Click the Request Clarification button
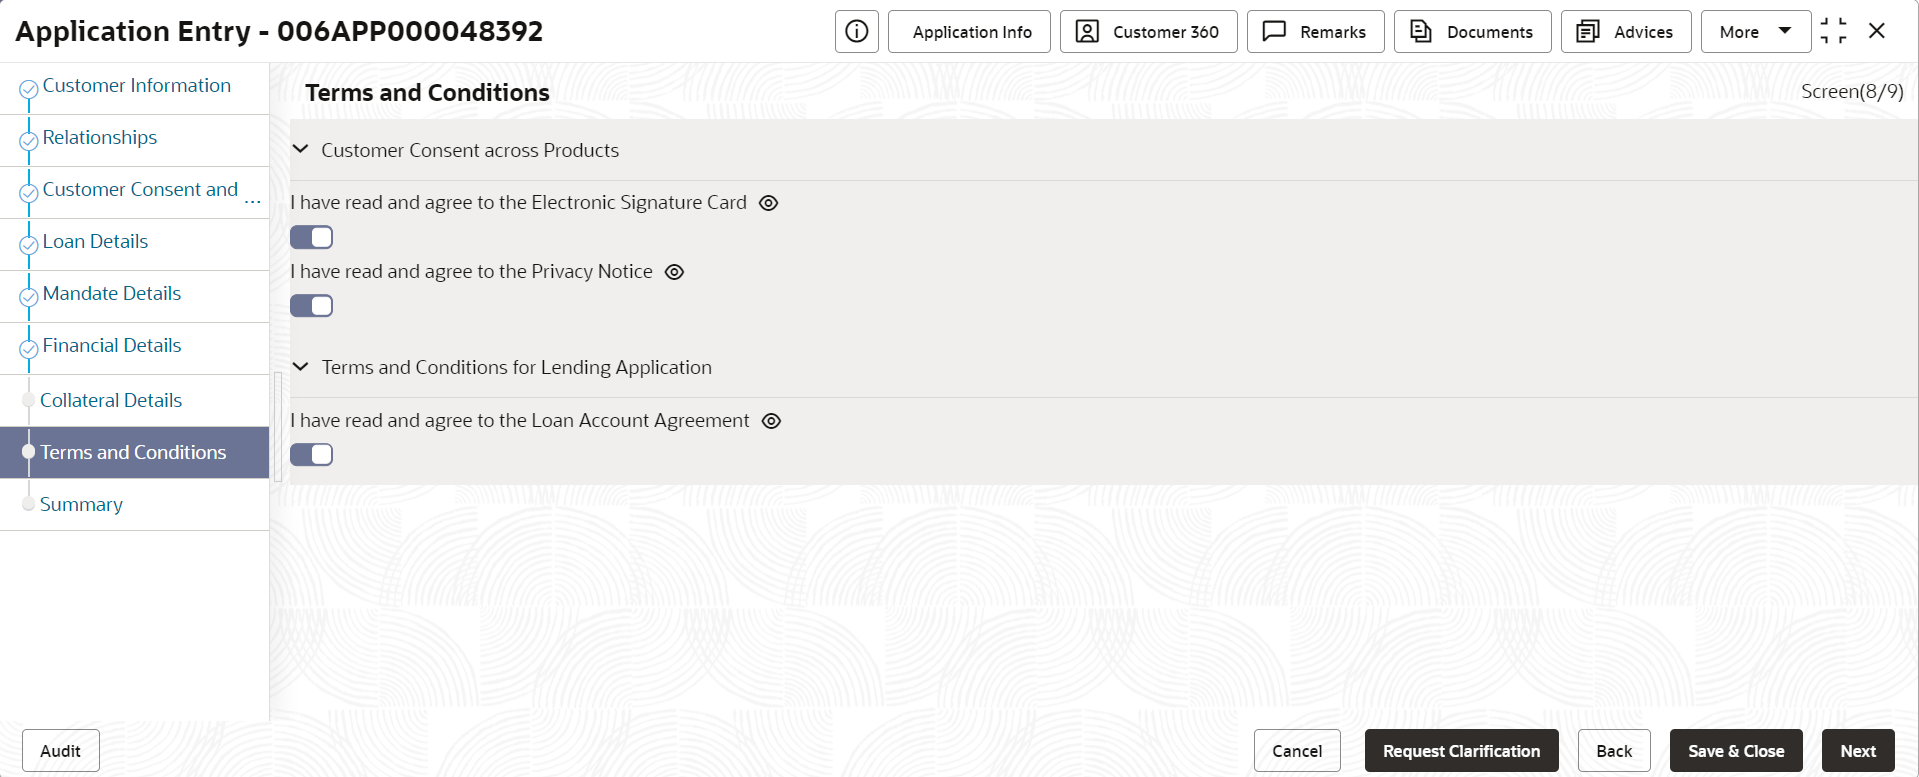The image size is (1919, 777). 1461,750
